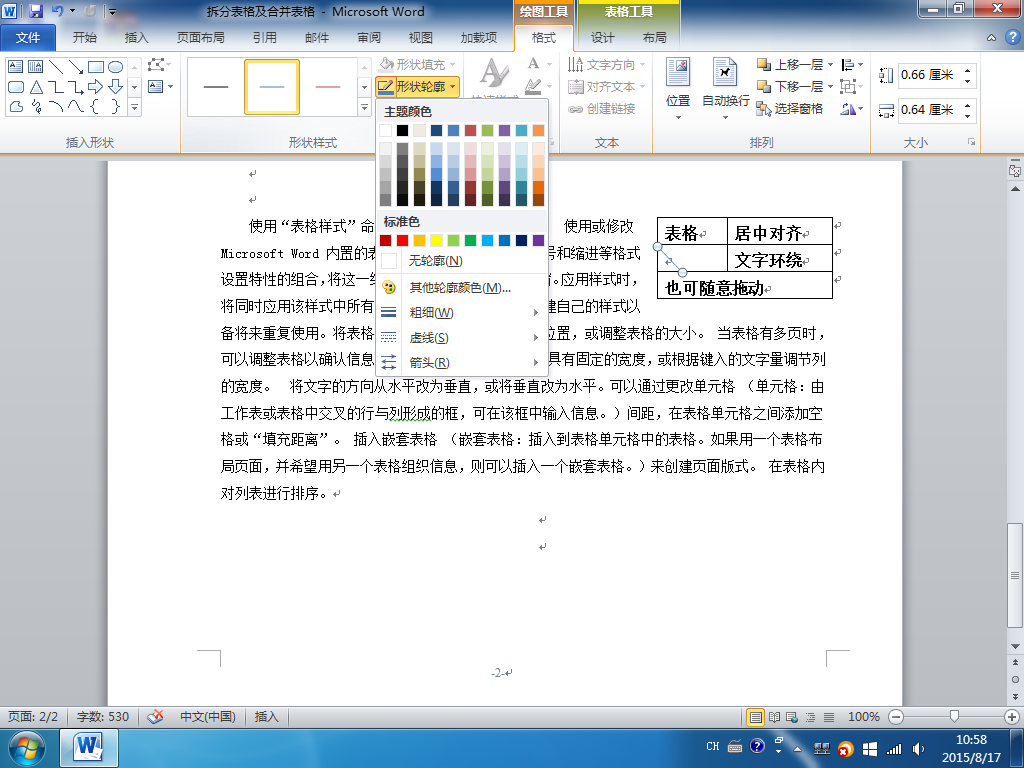Choose the oval shape
Viewport: 1024px width, 768px height.
(x=116, y=67)
